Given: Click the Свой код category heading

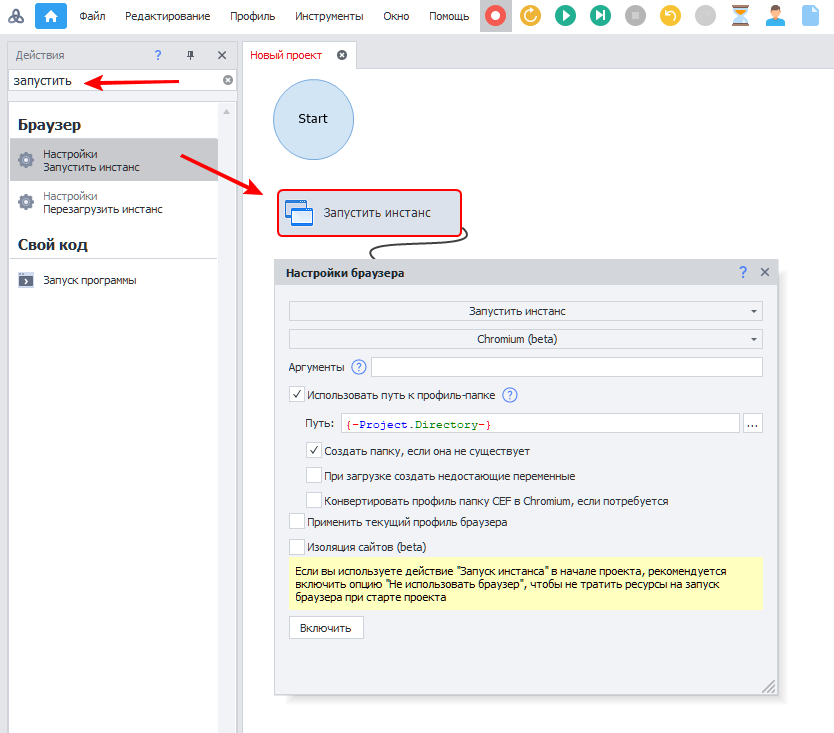Looking at the screenshot, I should click(x=53, y=245).
